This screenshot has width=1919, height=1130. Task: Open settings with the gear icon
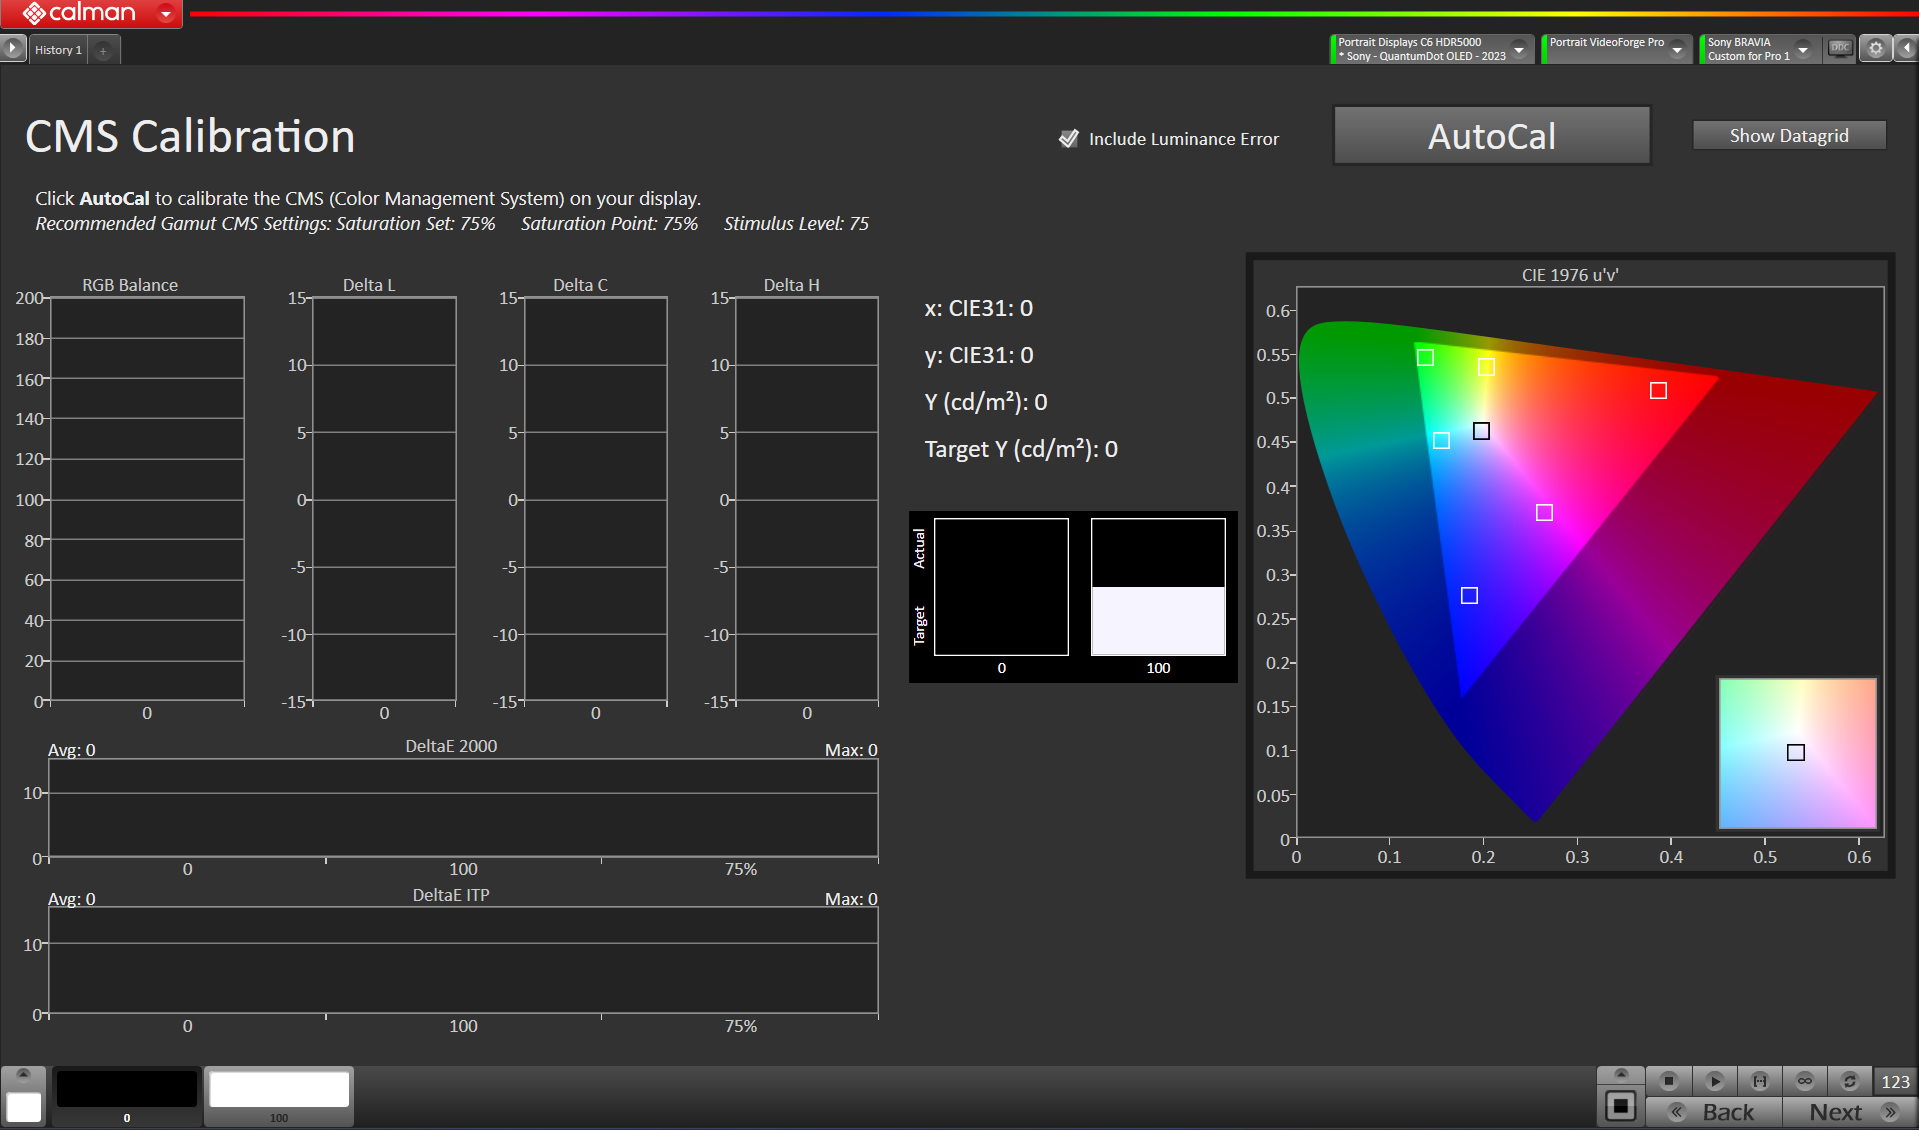[1876, 48]
